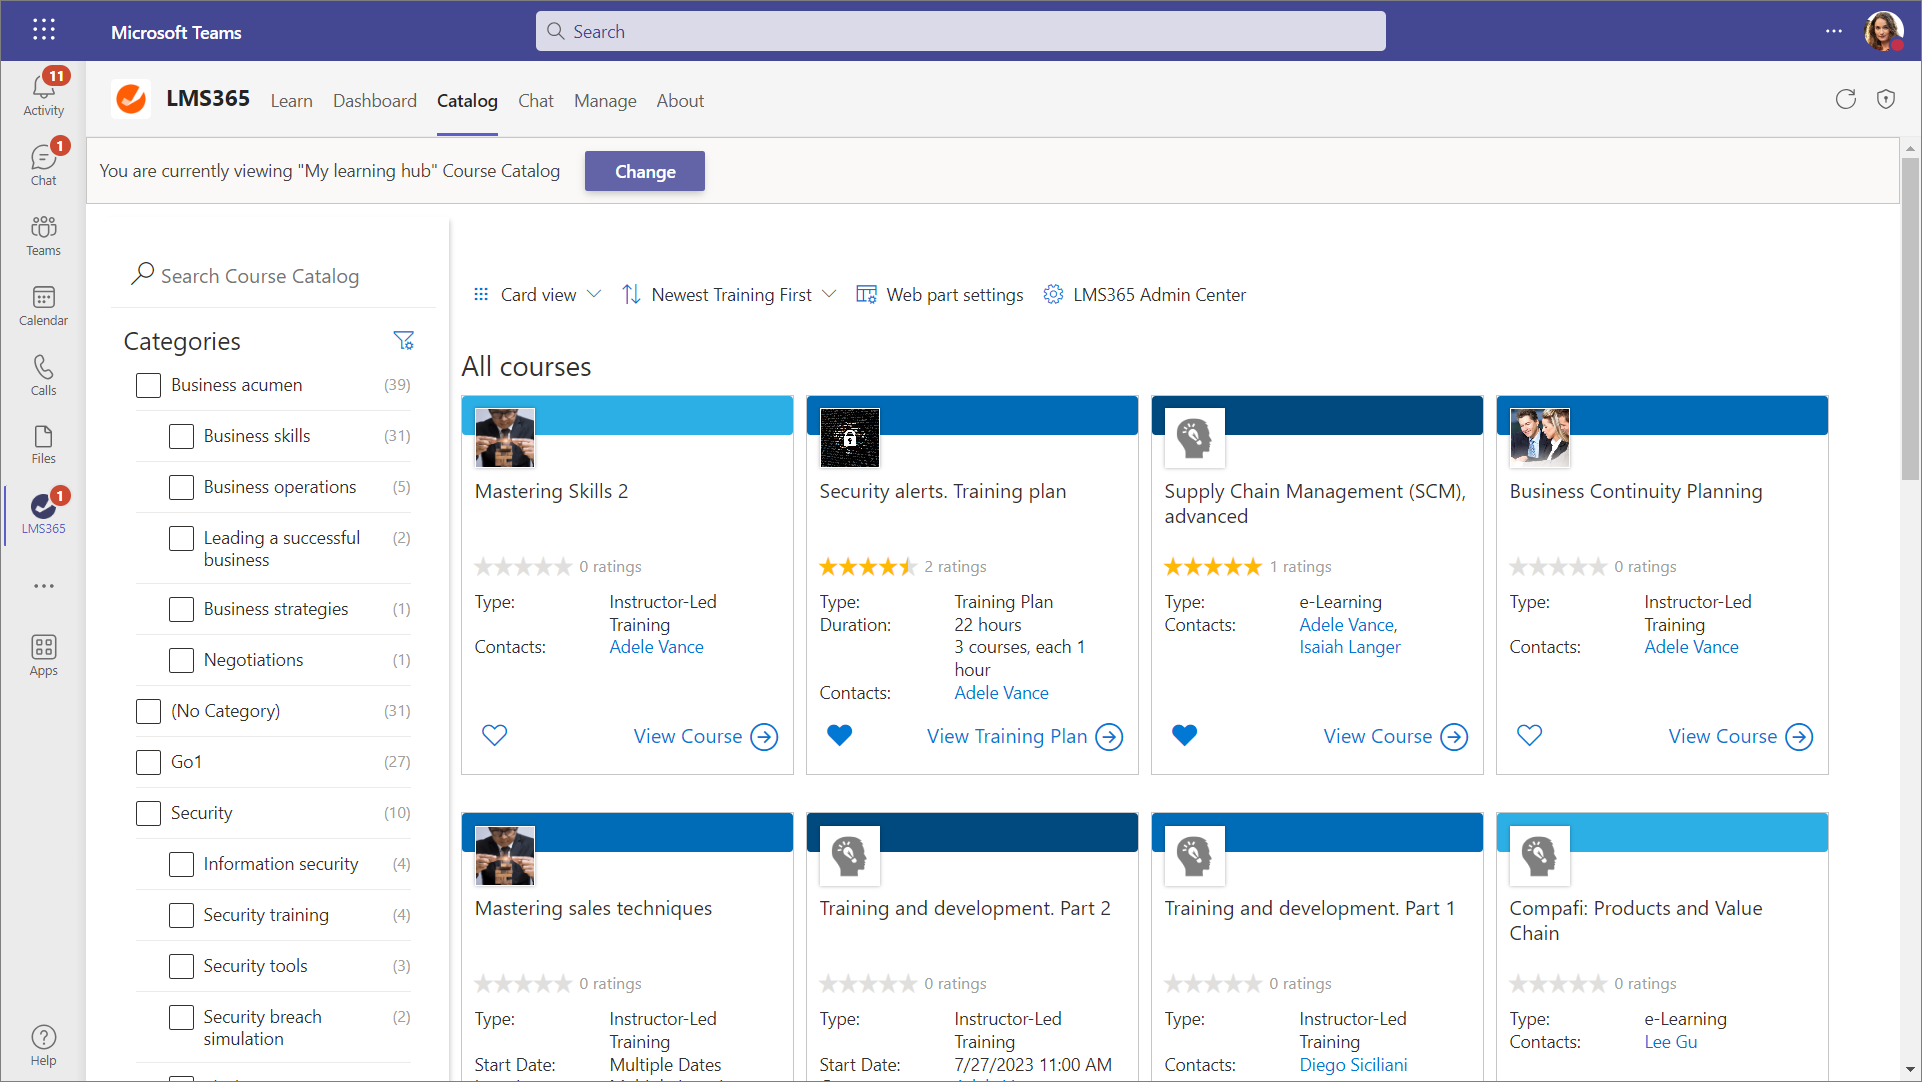Image resolution: width=1922 pixels, height=1082 pixels.
Task: Favorite the Mastering Skills 2 course heart
Action: tap(494, 736)
